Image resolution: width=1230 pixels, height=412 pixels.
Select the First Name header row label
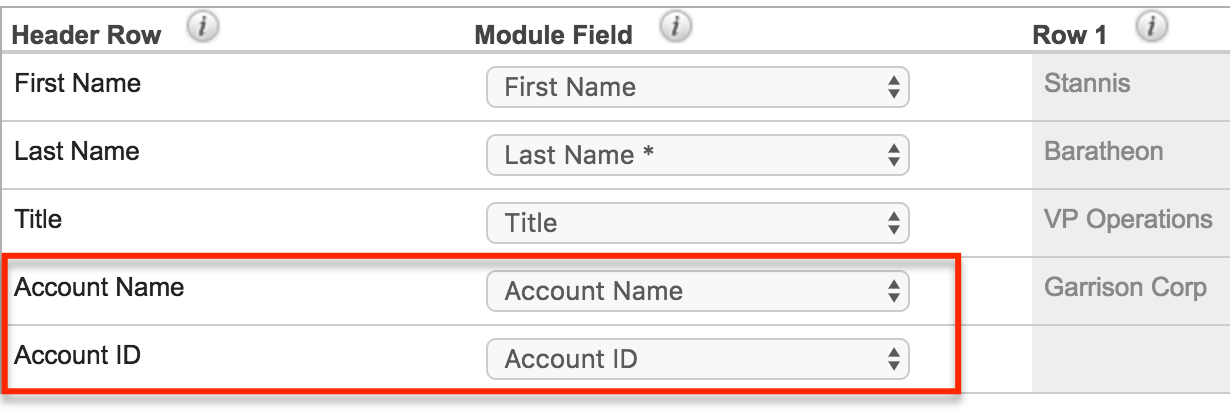78,83
